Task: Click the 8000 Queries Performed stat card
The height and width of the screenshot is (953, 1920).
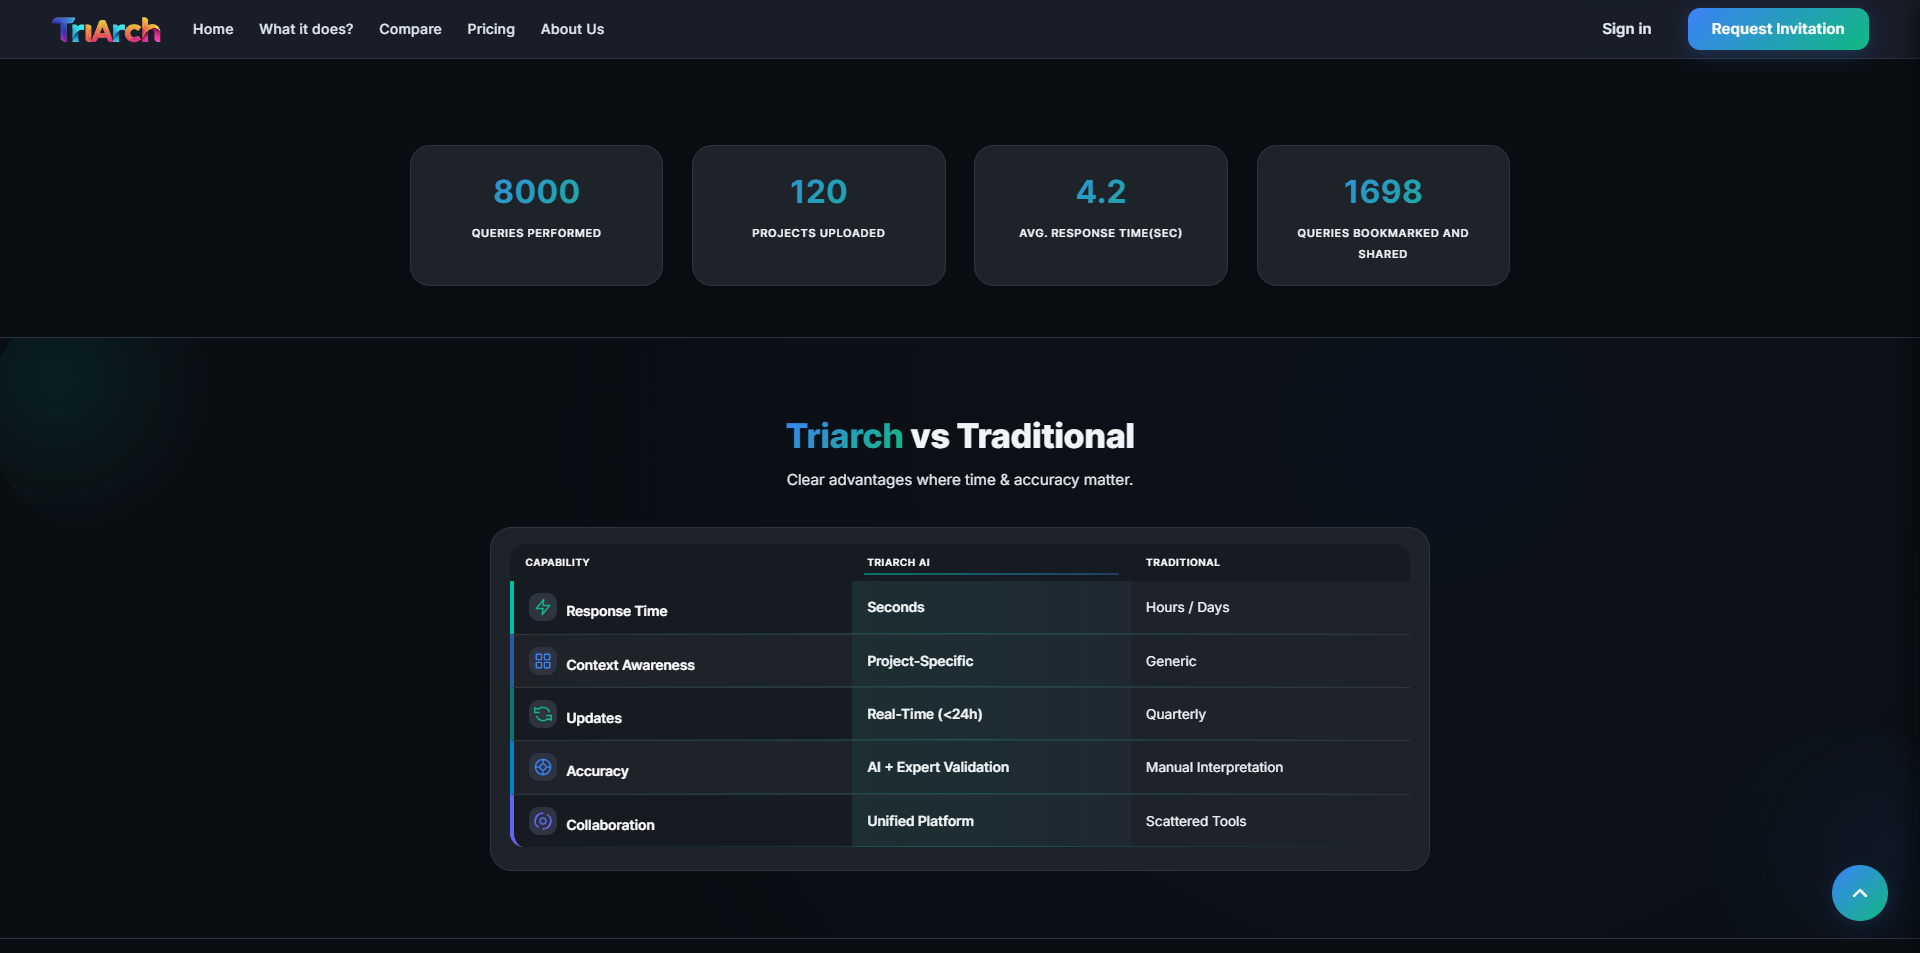Action: tap(536, 215)
